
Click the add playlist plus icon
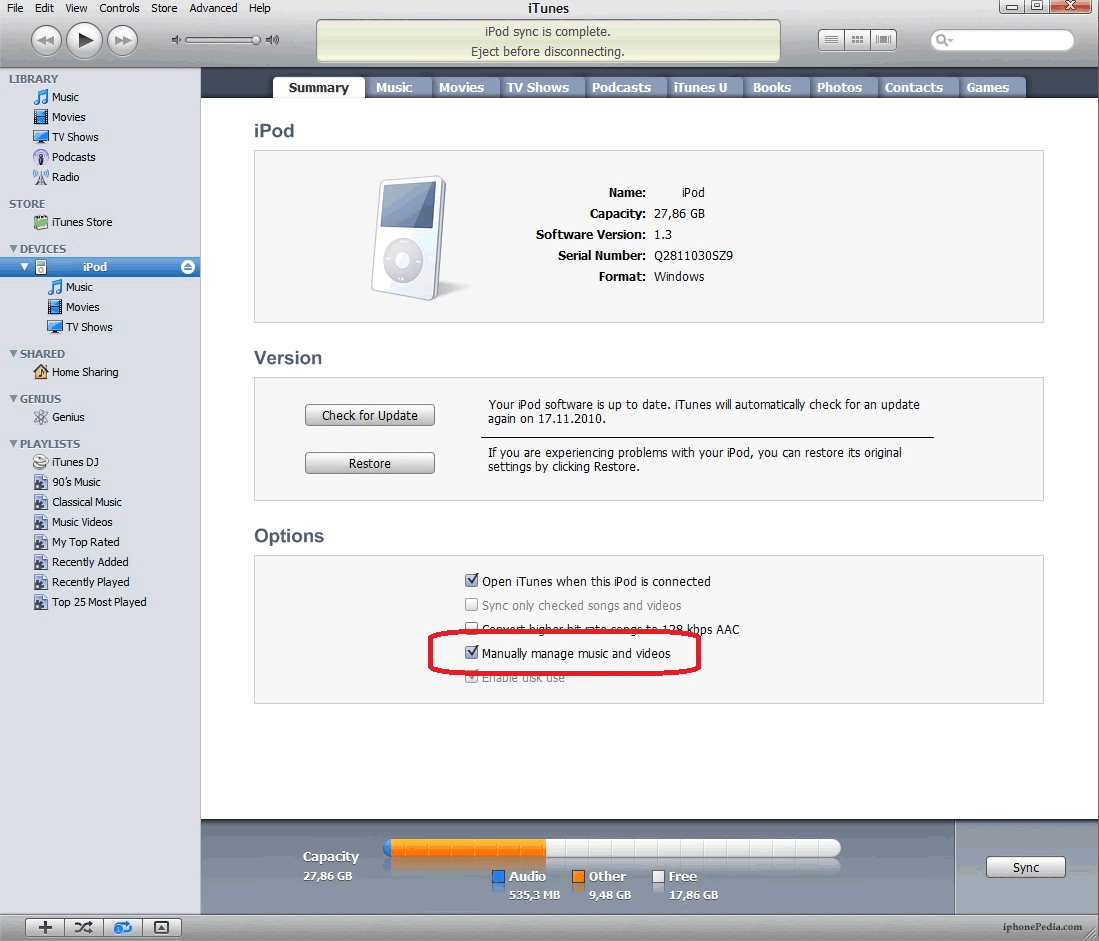click(x=45, y=927)
